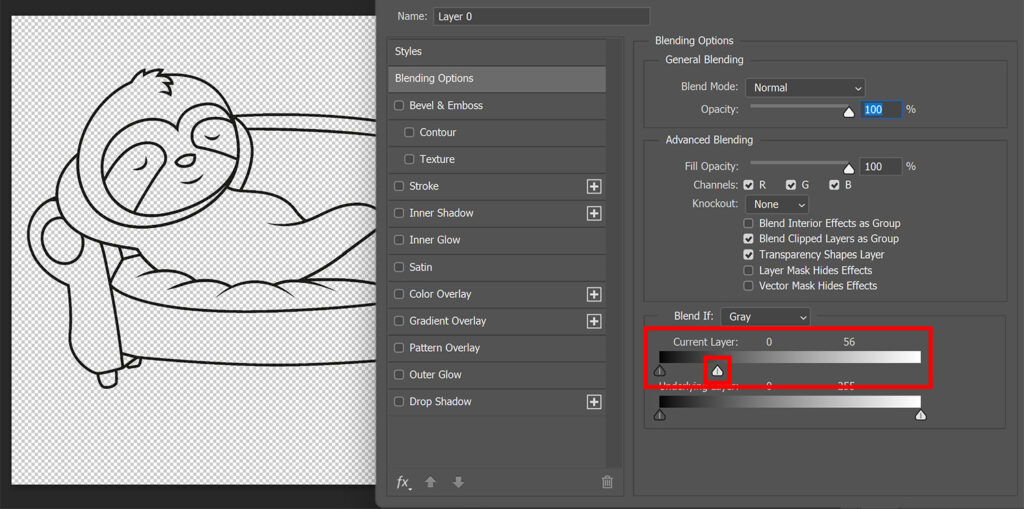Move effect up with arrow icon

click(x=430, y=482)
